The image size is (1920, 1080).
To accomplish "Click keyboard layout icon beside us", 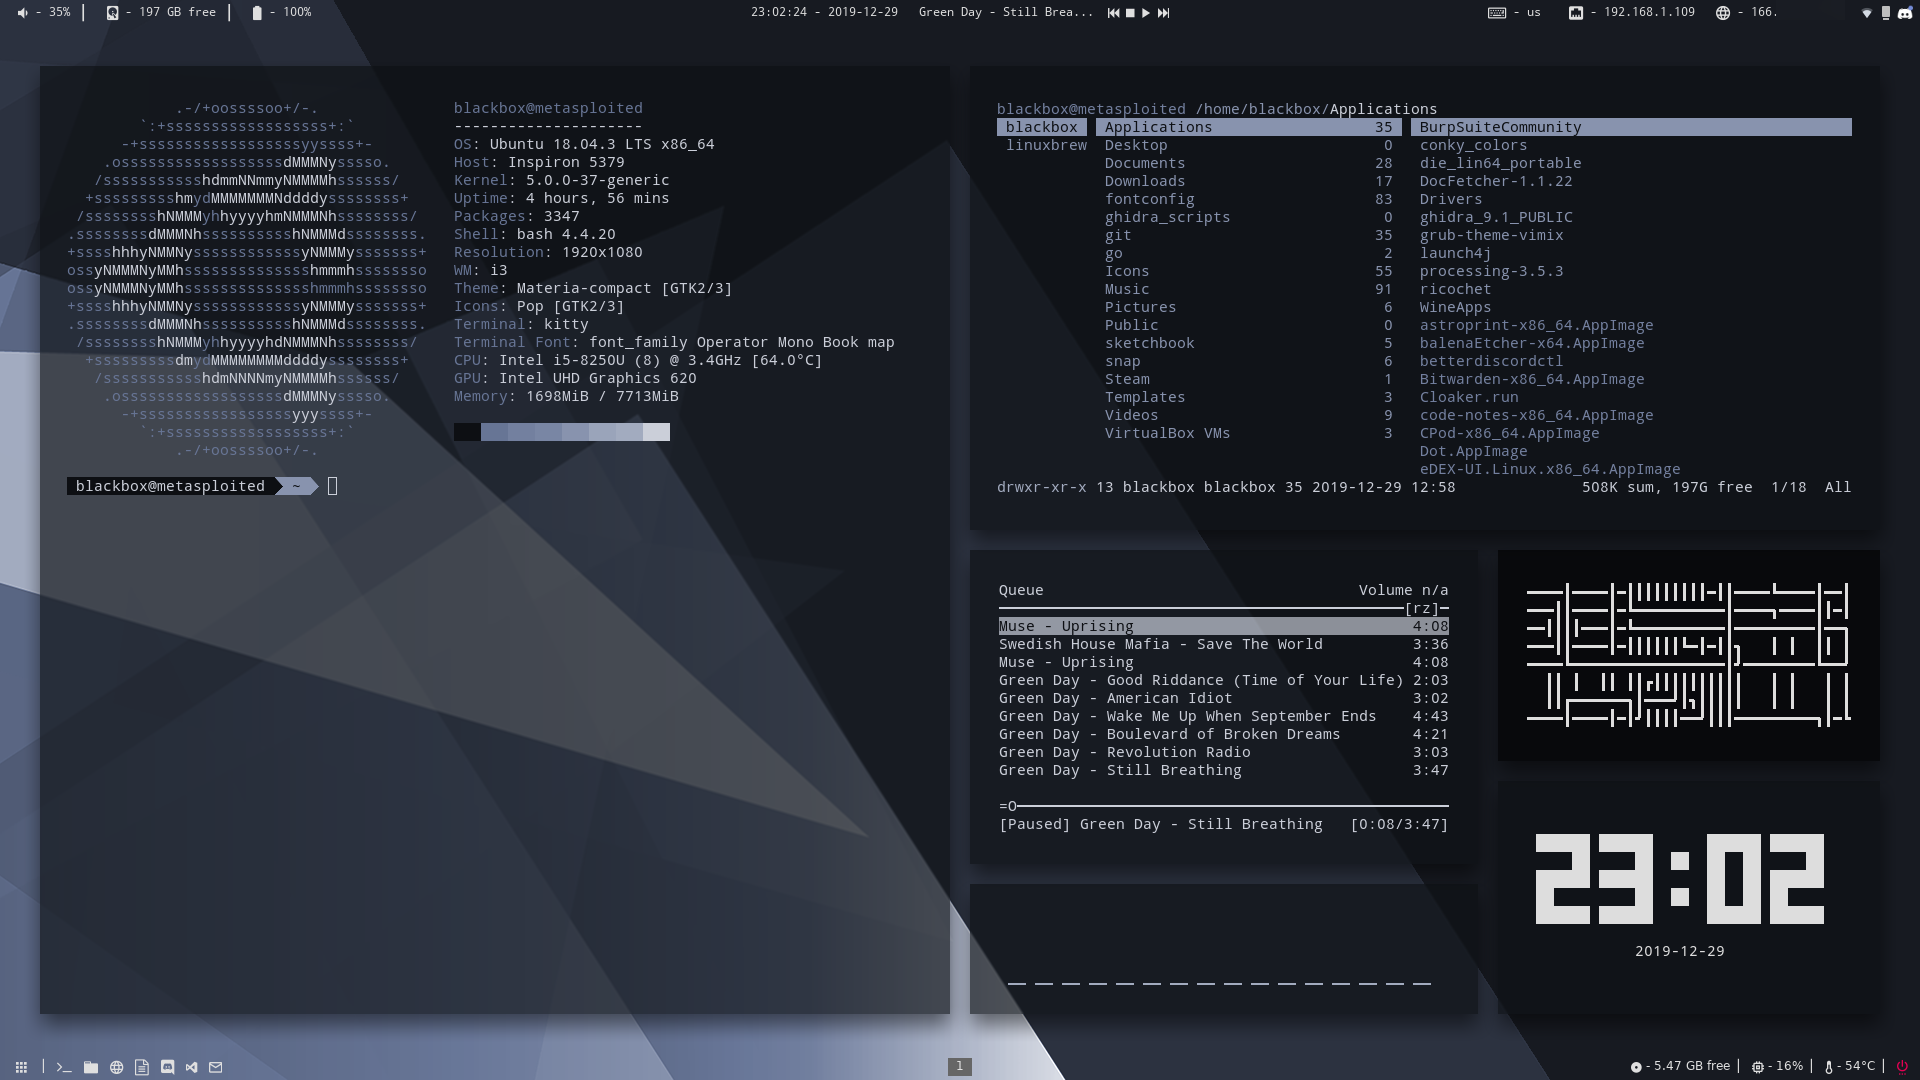I will coord(1497,13).
